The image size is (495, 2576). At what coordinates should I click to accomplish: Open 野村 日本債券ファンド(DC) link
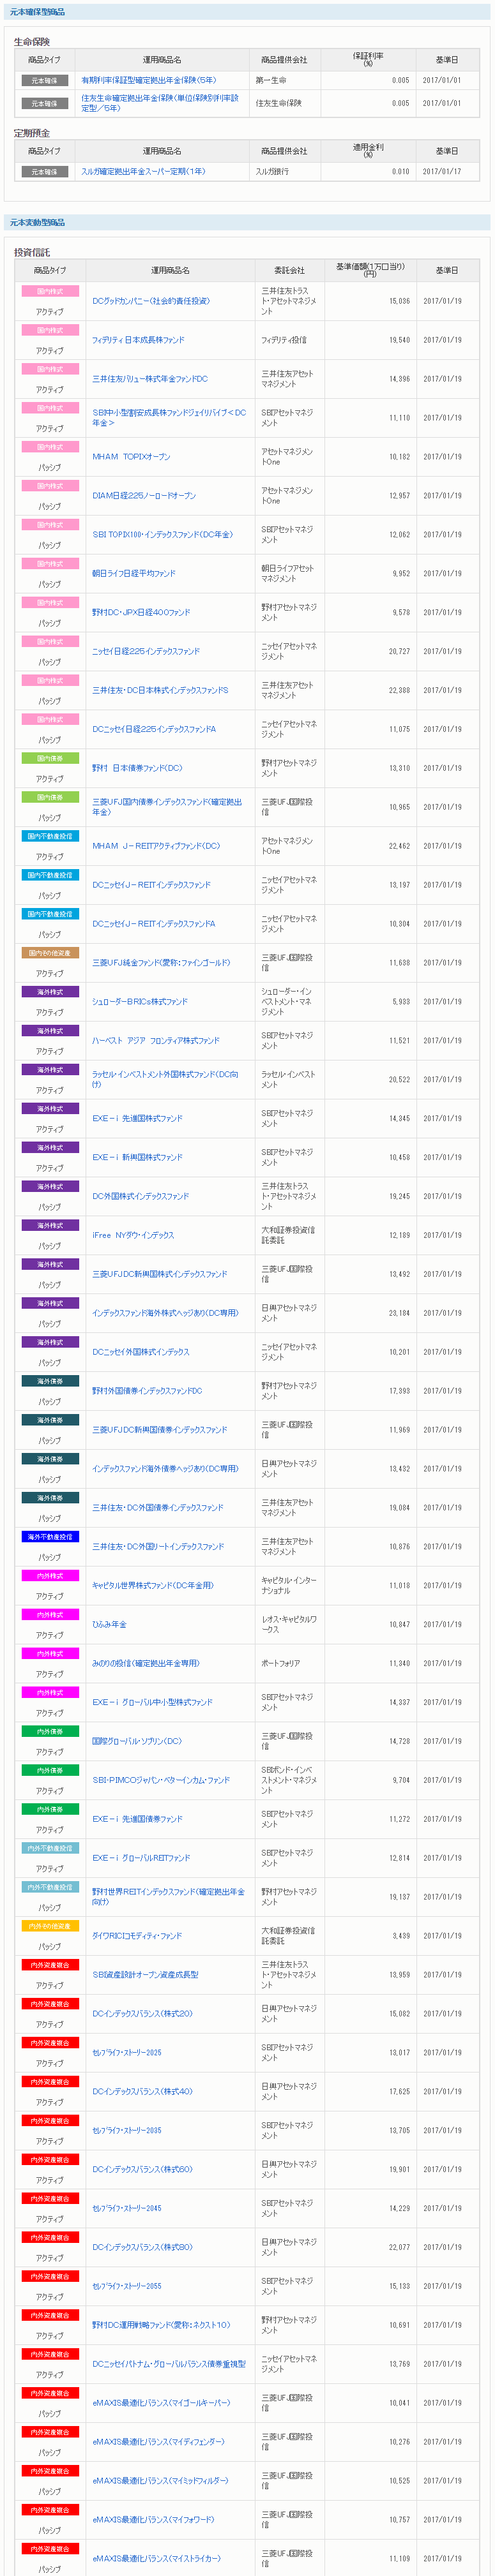click(137, 768)
